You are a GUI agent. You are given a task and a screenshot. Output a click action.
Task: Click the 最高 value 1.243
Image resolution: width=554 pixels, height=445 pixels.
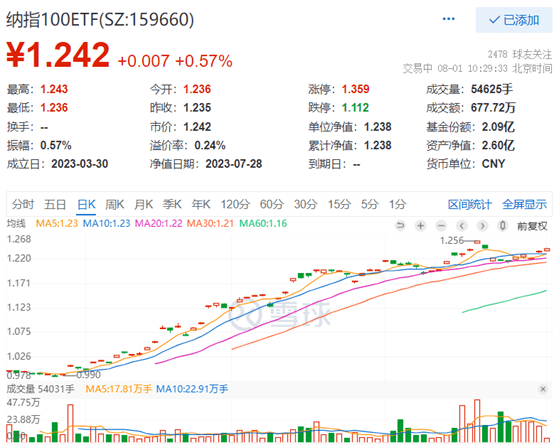click(54, 89)
